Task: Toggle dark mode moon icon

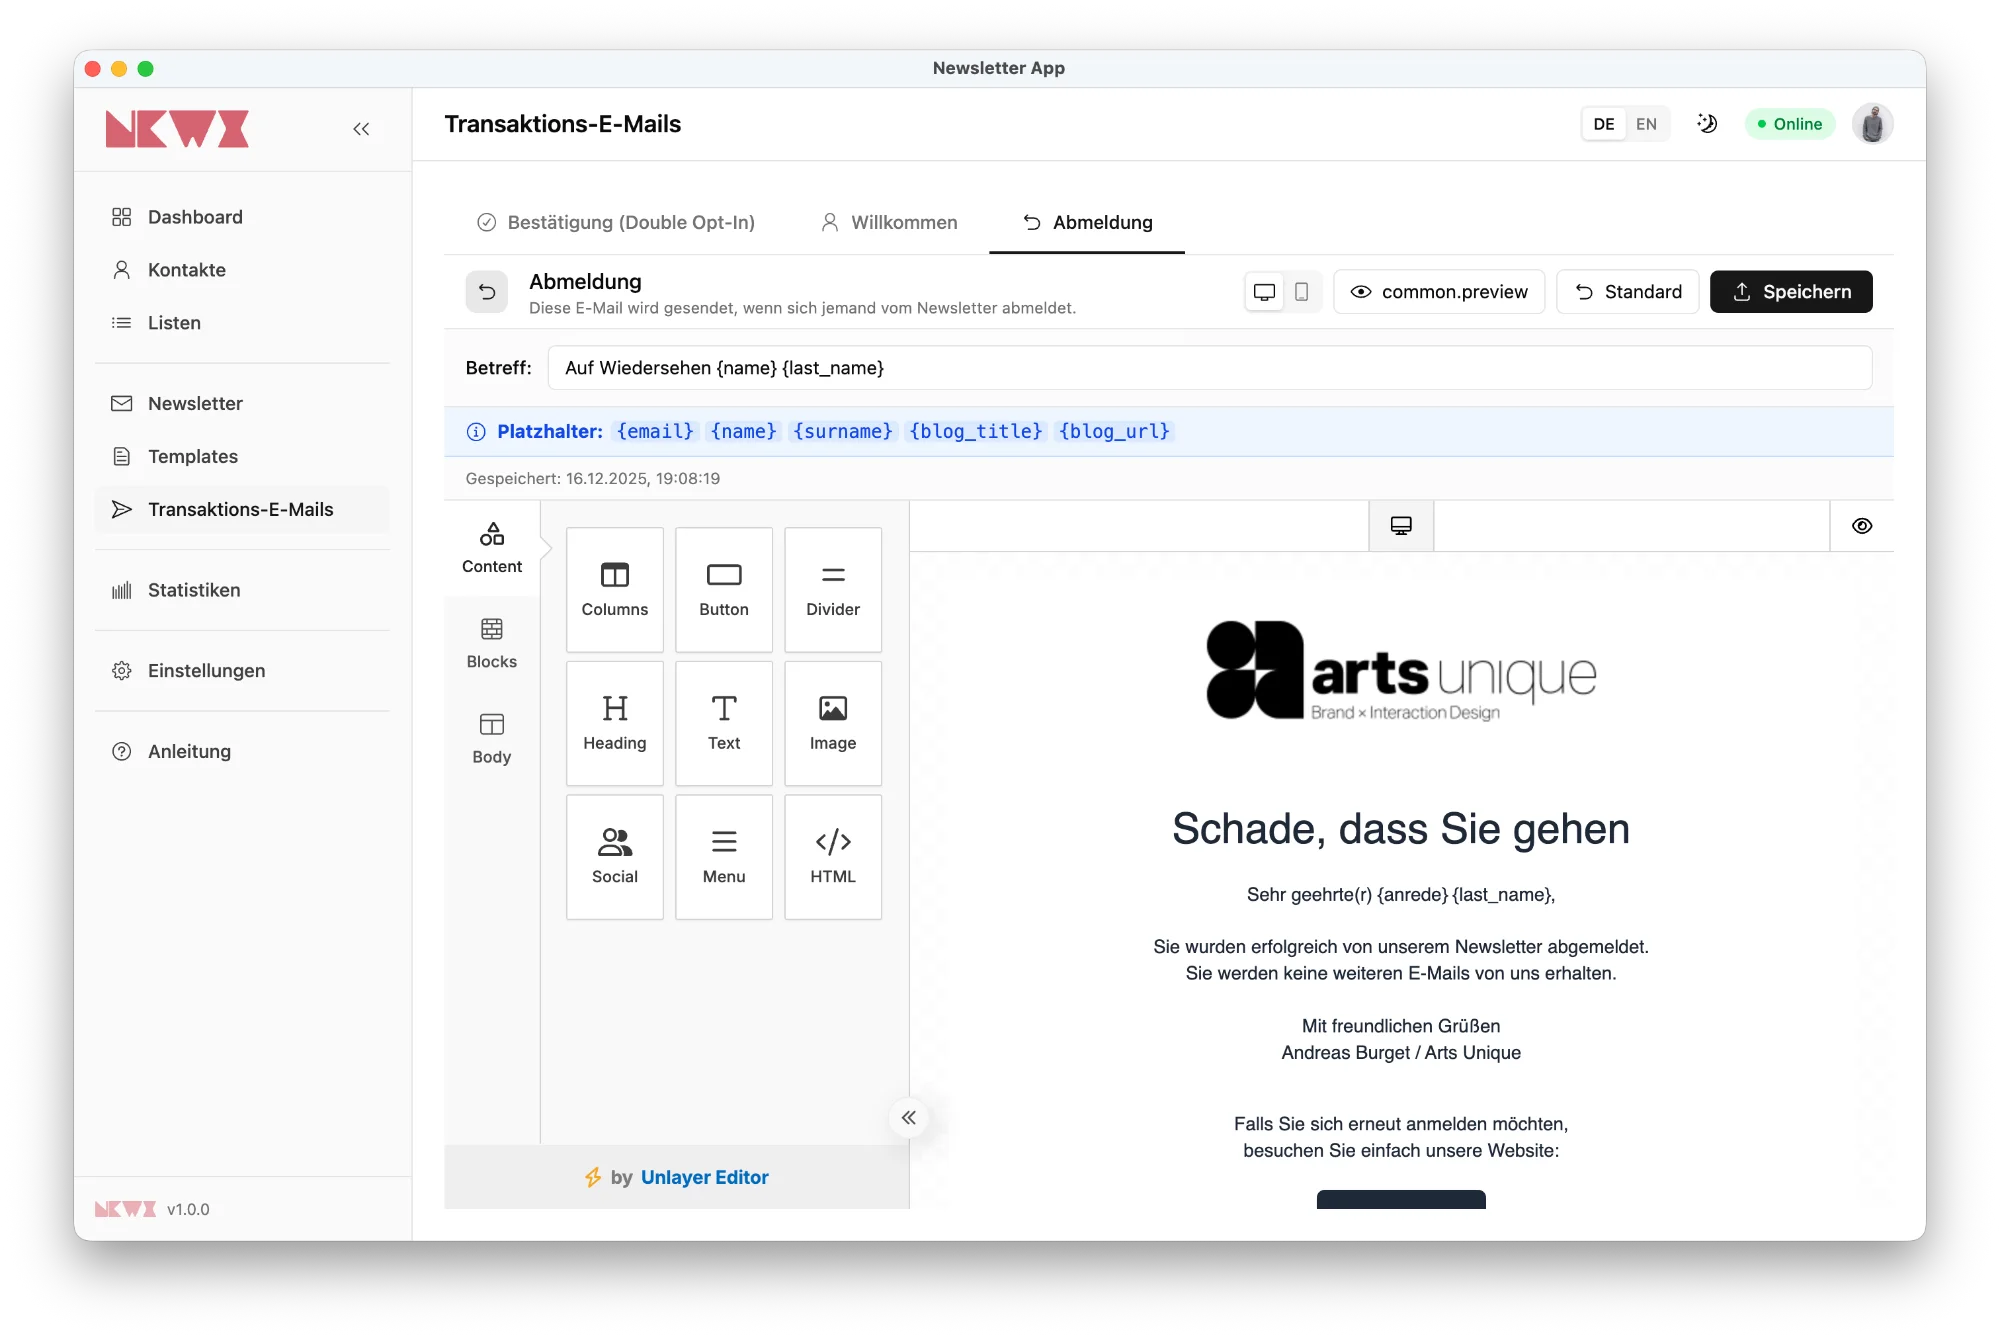Action: [x=1707, y=124]
